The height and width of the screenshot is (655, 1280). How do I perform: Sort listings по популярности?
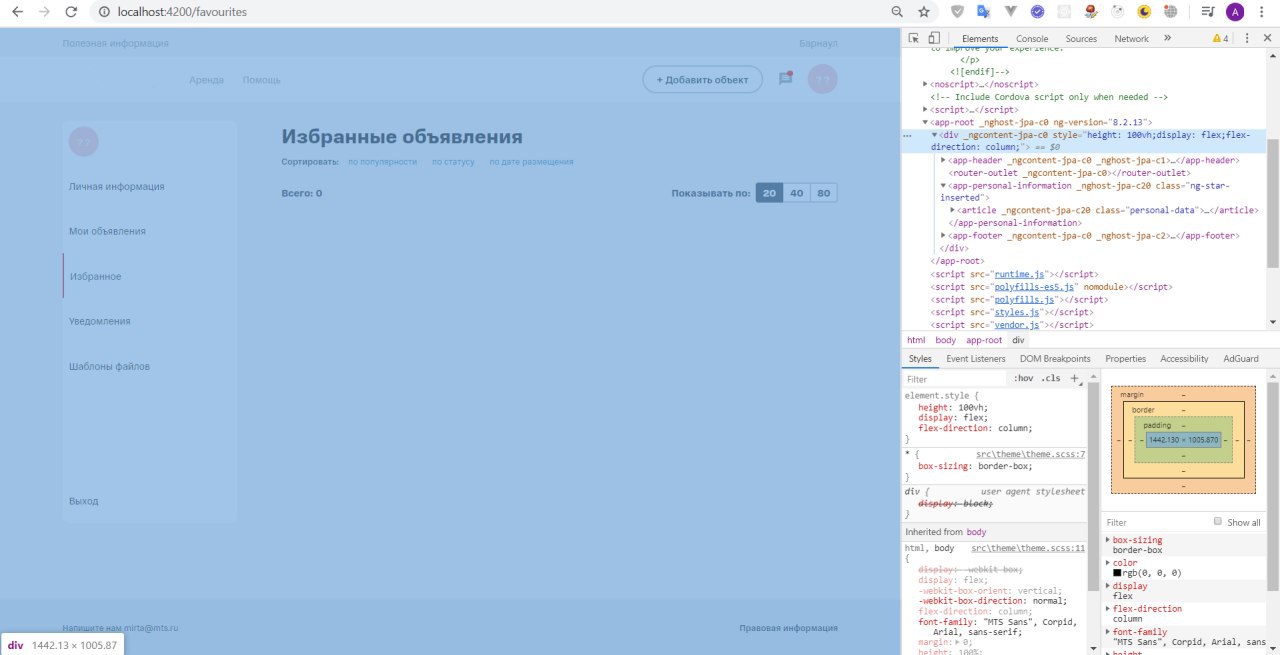(382, 161)
